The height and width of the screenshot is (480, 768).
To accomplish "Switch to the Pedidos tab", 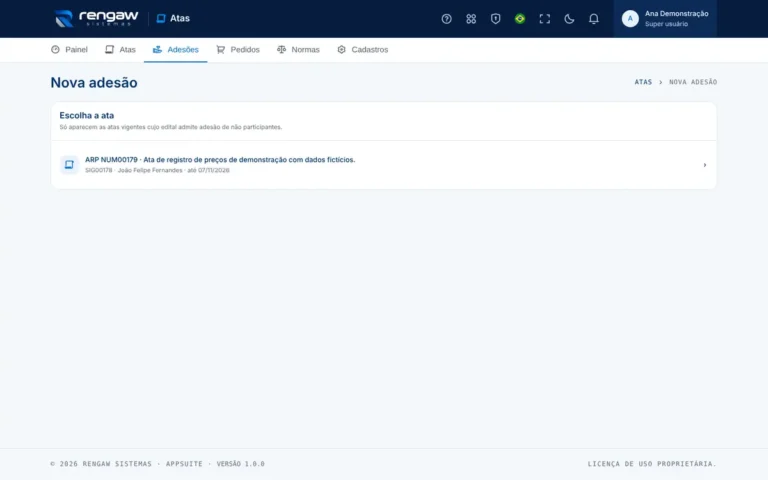I will (x=238, y=49).
